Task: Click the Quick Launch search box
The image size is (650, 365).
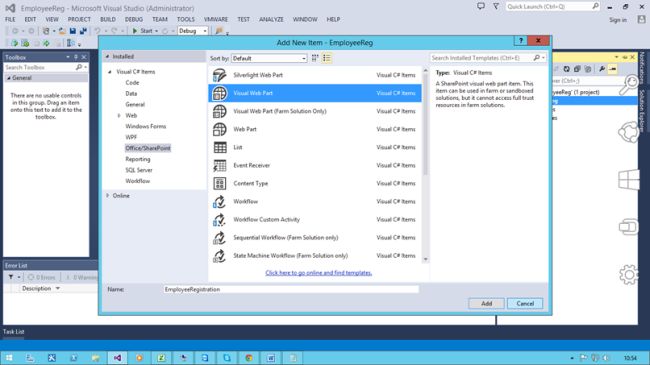Action: click(x=553, y=7)
